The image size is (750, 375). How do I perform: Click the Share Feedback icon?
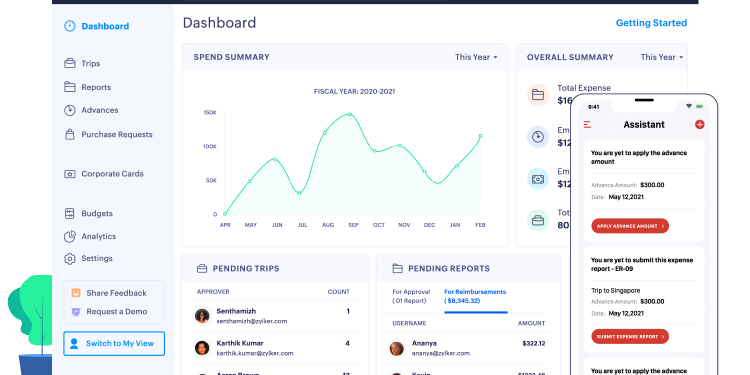coord(76,293)
